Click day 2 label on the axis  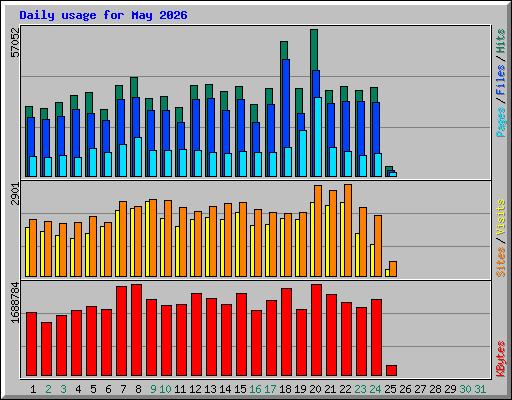point(48,389)
